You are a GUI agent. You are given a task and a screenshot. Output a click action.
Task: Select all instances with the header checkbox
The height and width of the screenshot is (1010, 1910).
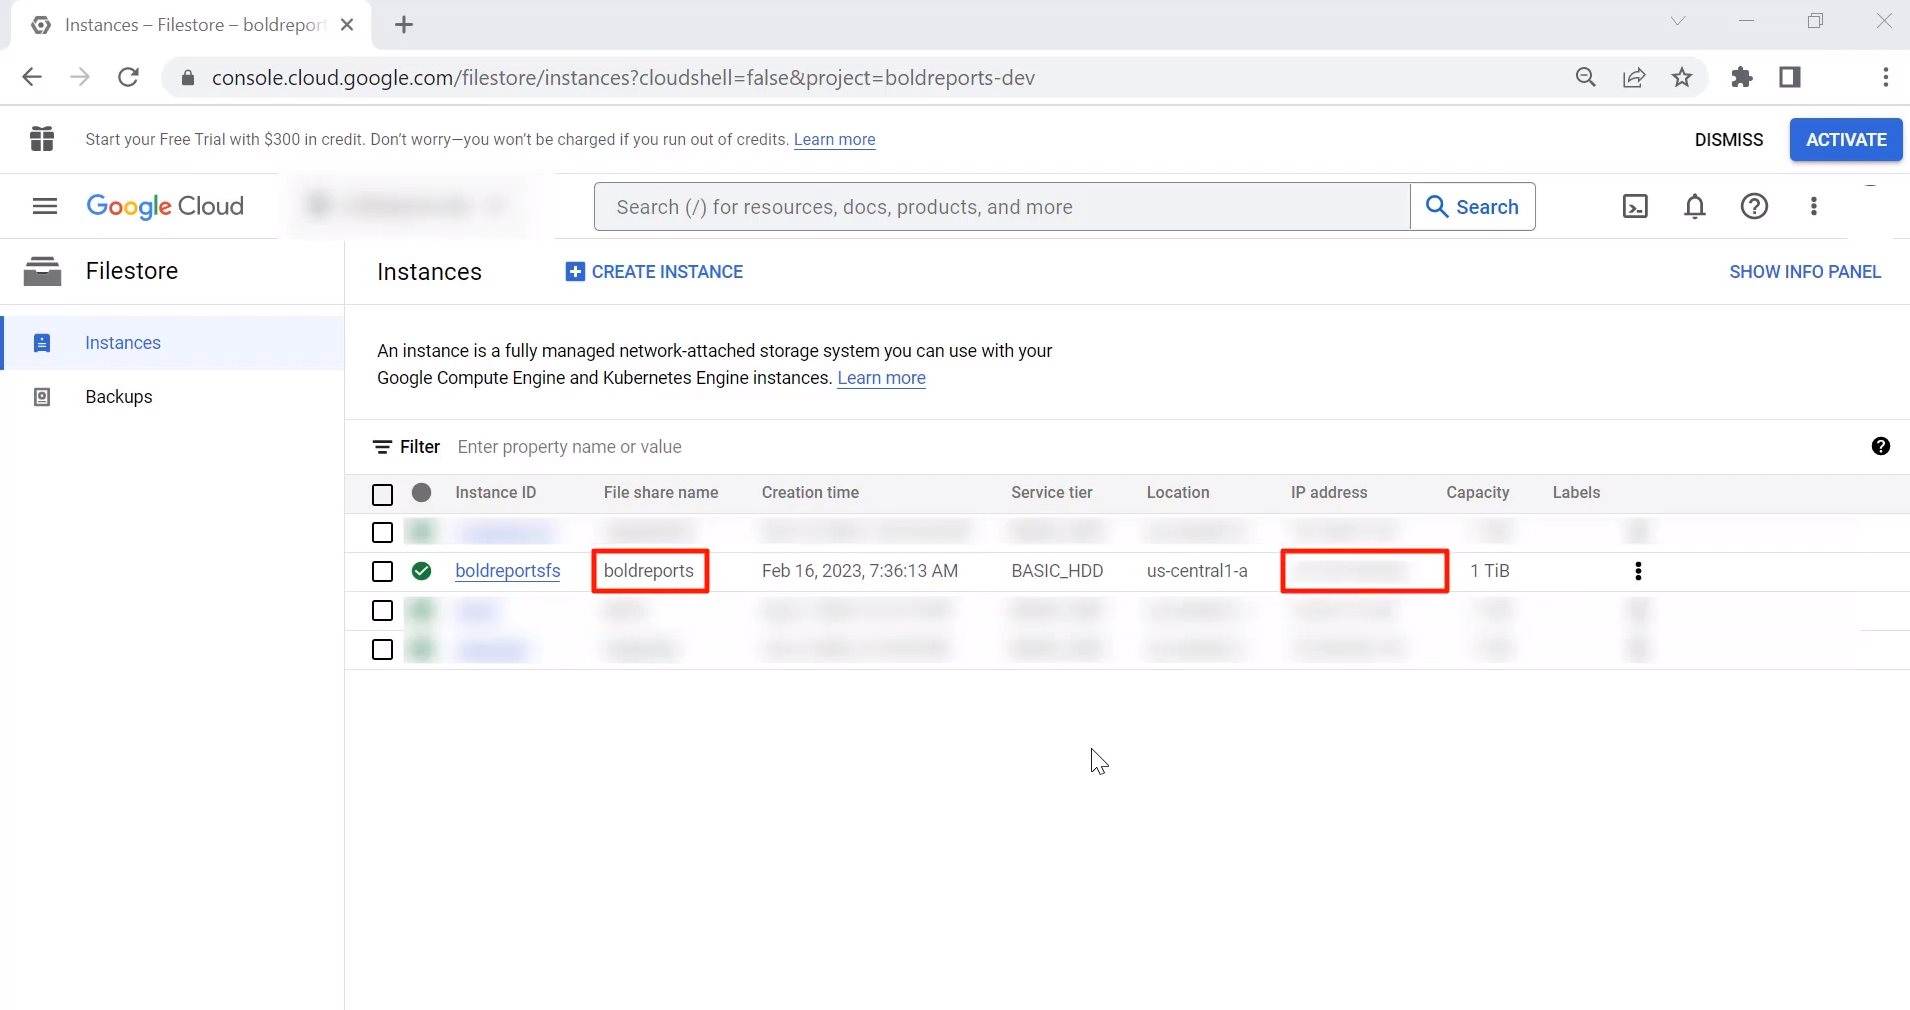(x=382, y=494)
